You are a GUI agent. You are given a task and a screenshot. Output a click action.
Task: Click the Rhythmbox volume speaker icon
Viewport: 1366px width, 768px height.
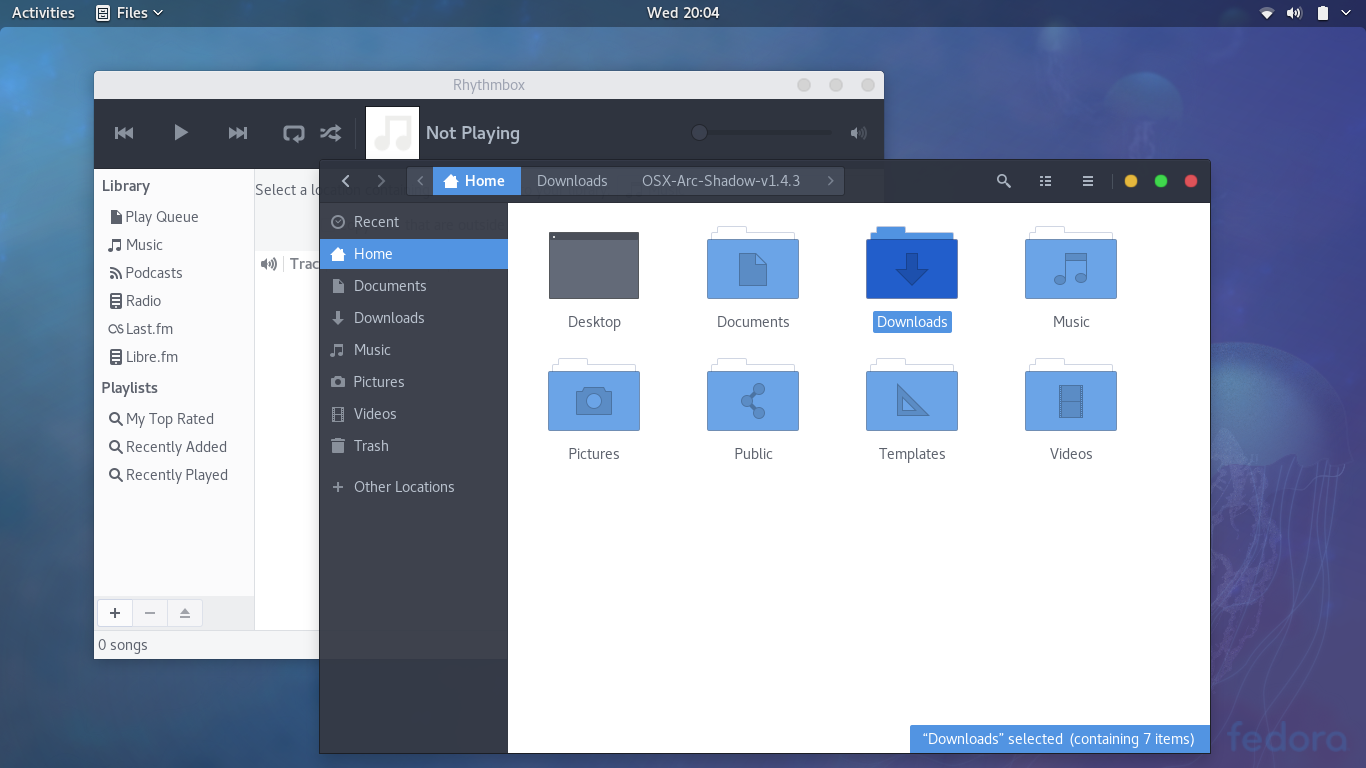[858, 133]
